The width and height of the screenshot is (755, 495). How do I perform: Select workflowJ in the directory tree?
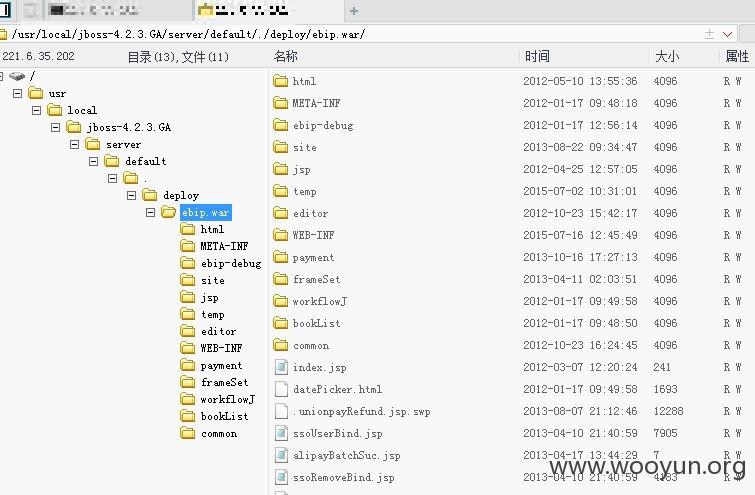tap(228, 399)
